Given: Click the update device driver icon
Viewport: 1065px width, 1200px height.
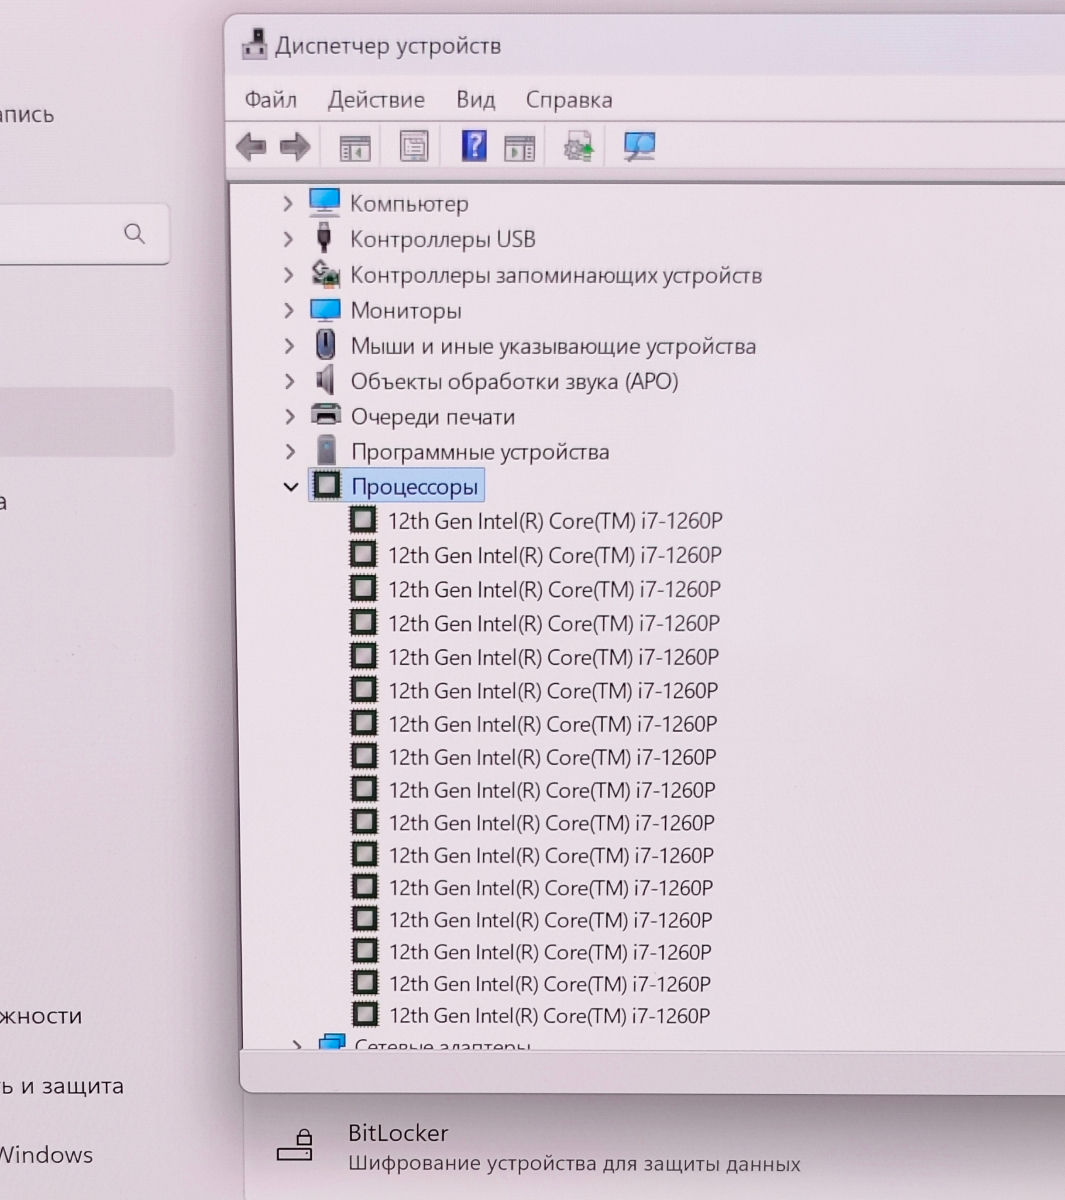Looking at the screenshot, I should point(579,147).
